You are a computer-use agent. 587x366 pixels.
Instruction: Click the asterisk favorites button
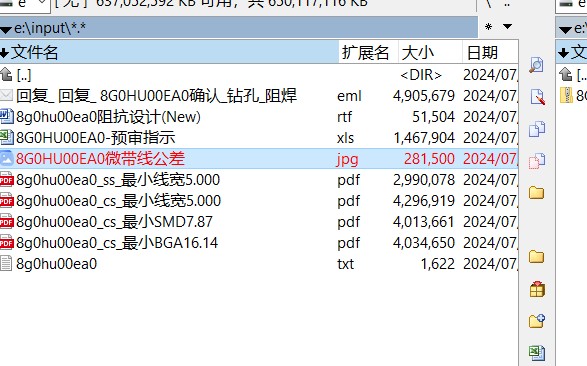coord(488,27)
